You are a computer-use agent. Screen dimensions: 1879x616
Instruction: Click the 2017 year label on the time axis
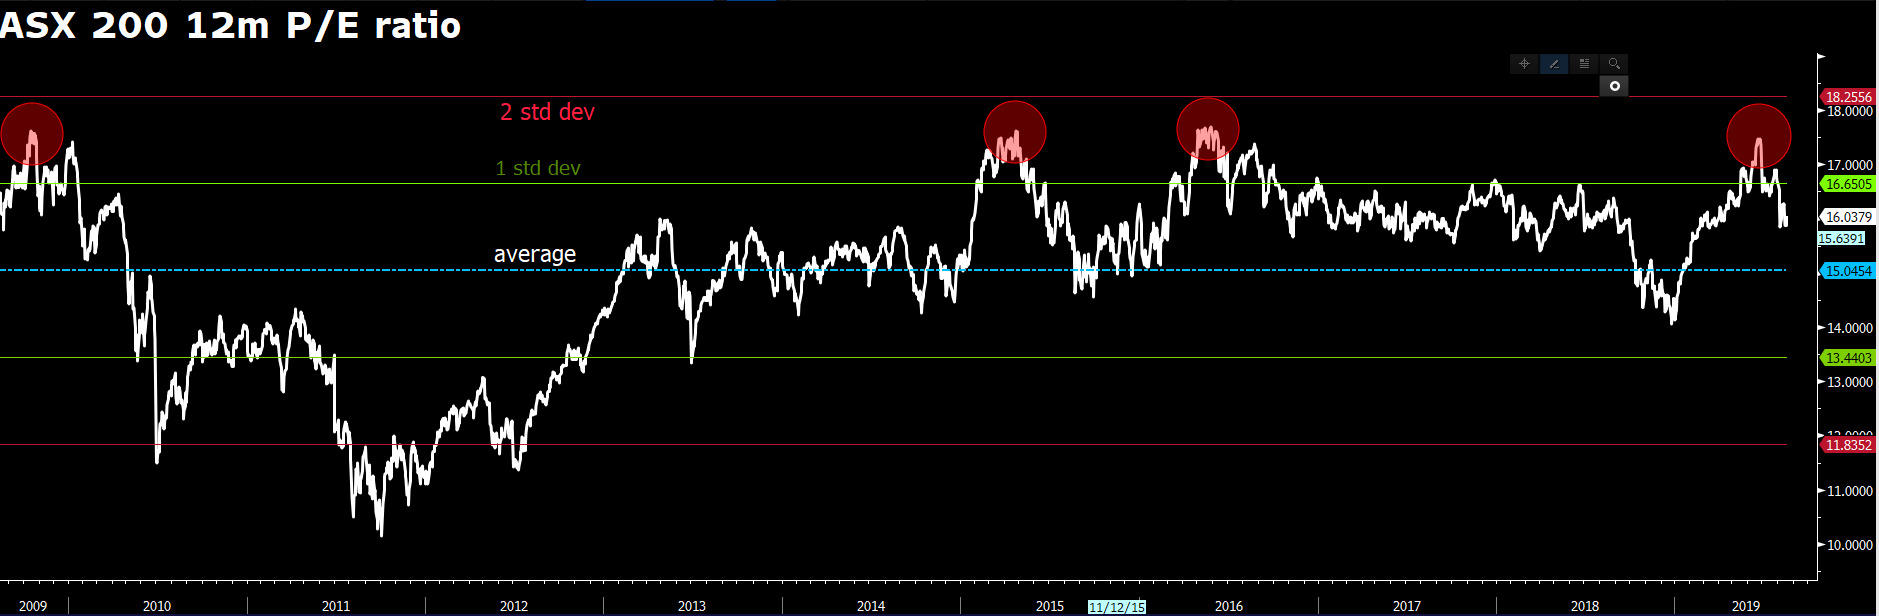point(1407,606)
